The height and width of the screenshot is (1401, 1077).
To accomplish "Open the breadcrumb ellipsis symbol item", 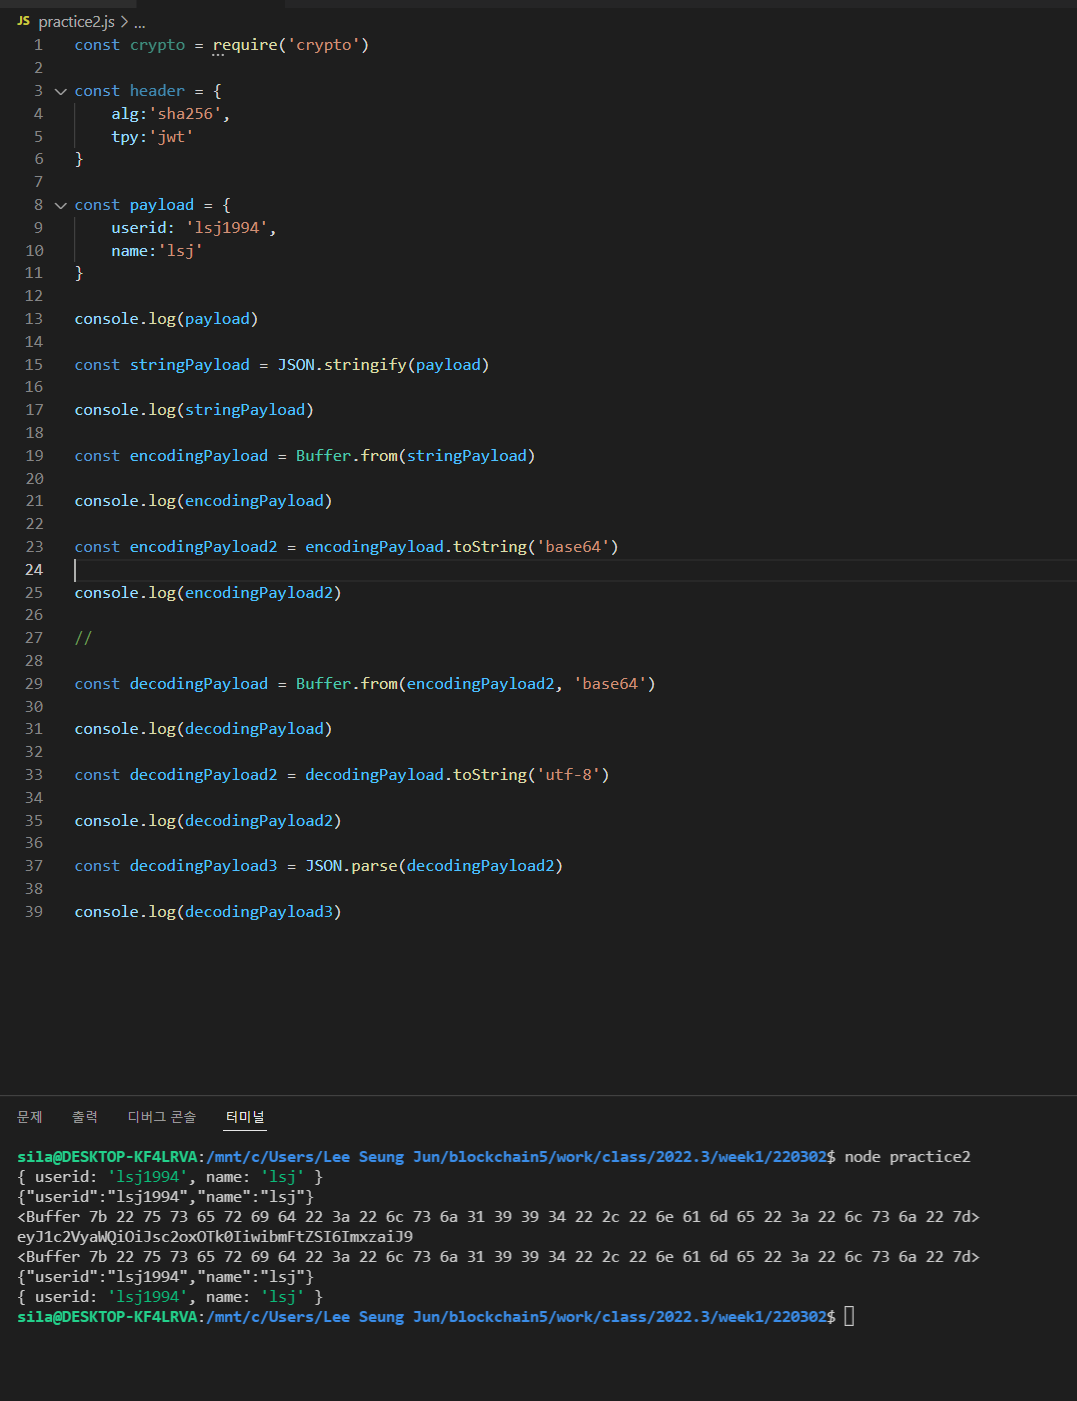I will pyautogui.click(x=140, y=21).
